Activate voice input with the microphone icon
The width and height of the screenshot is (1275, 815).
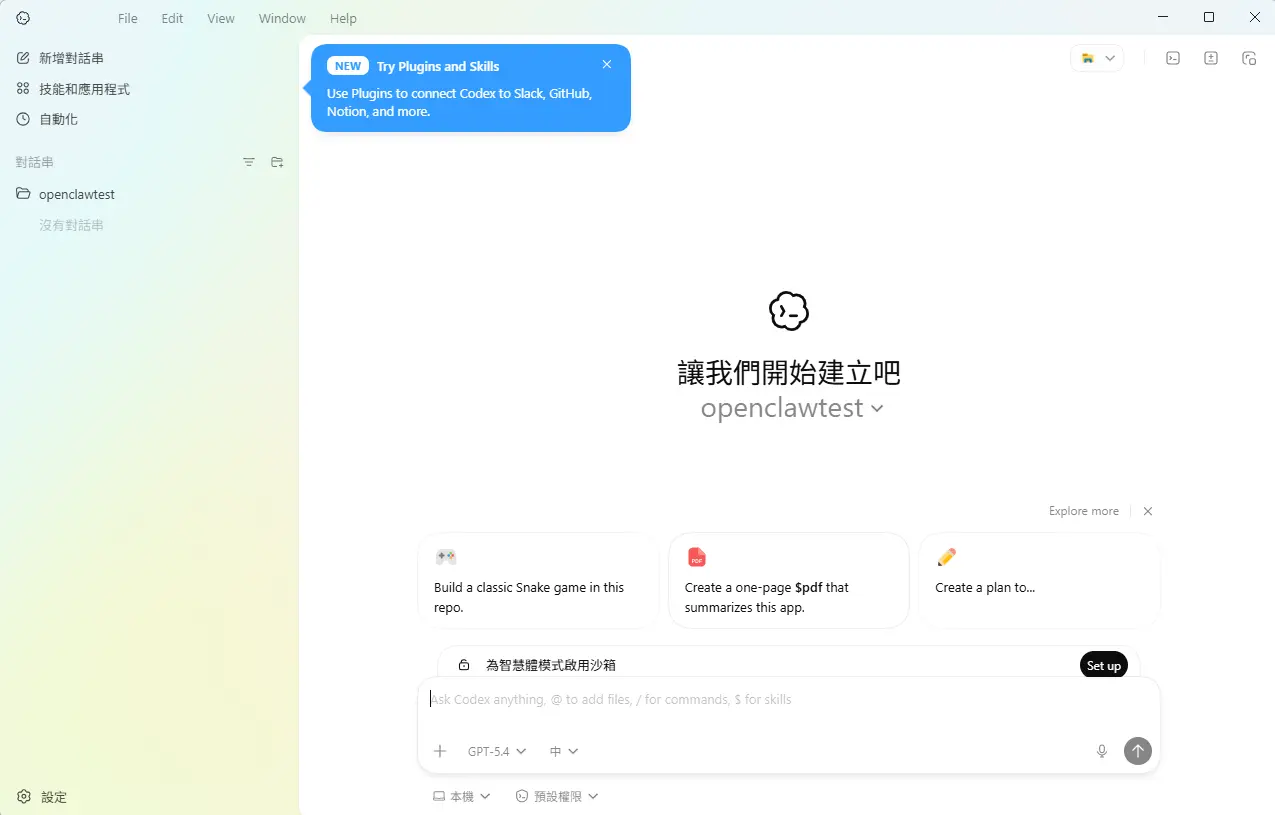tap(1101, 751)
